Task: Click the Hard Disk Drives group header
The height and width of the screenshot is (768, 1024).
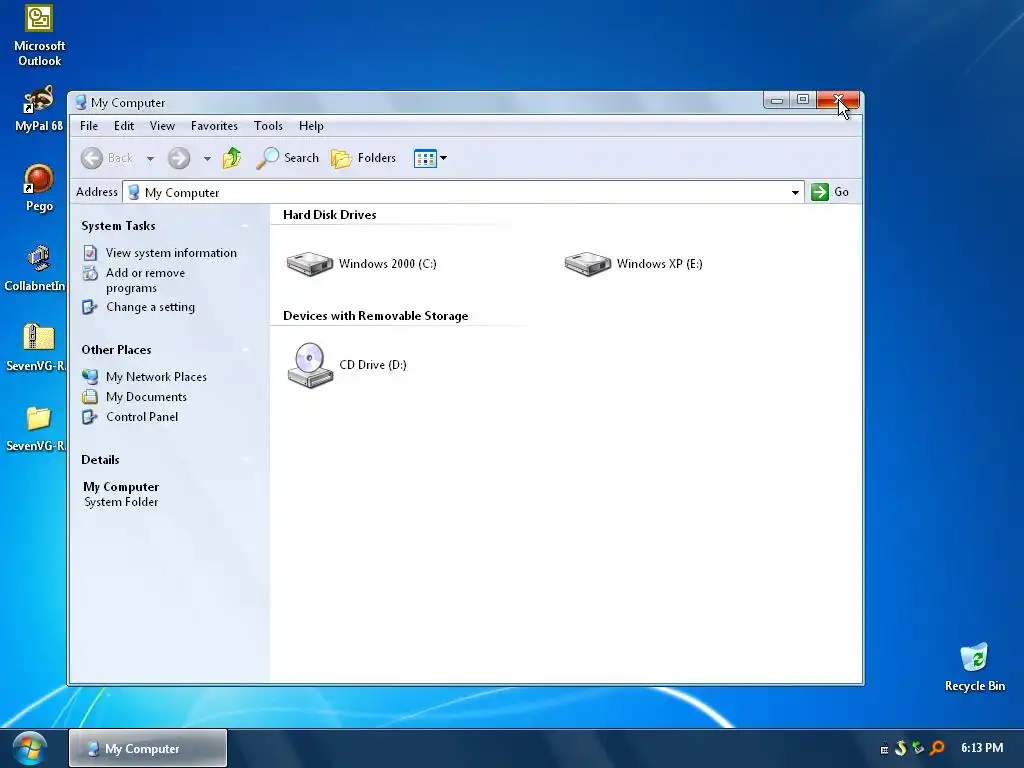Action: tap(329, 215)
